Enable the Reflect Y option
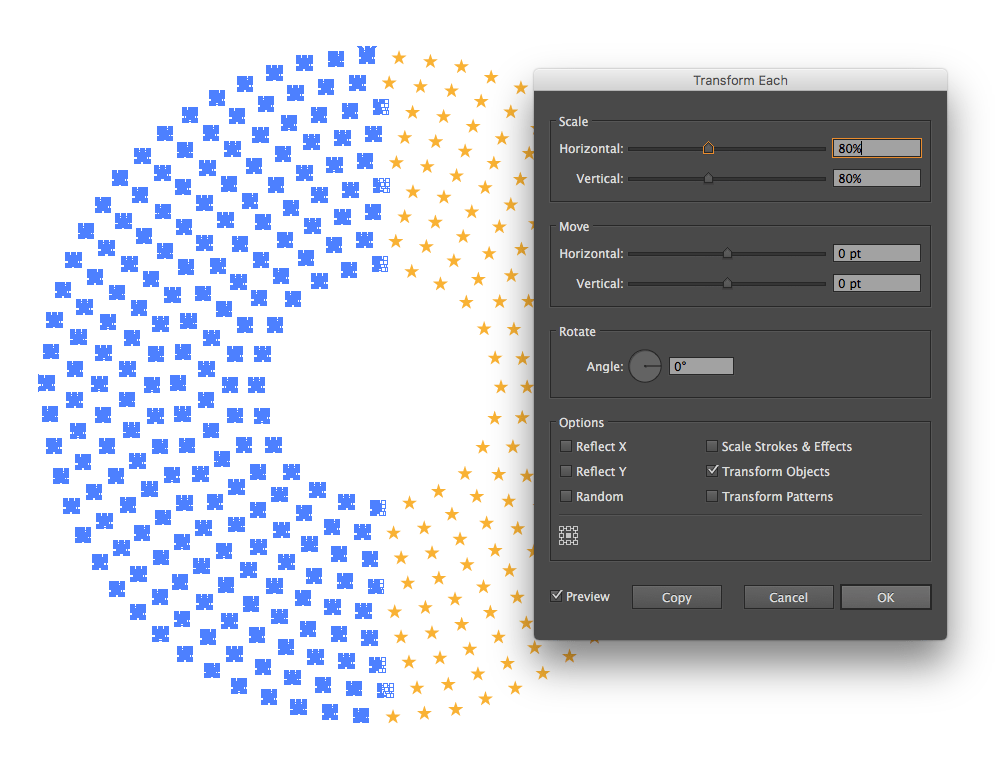This screenshot has width=995, height=768. 566,471
